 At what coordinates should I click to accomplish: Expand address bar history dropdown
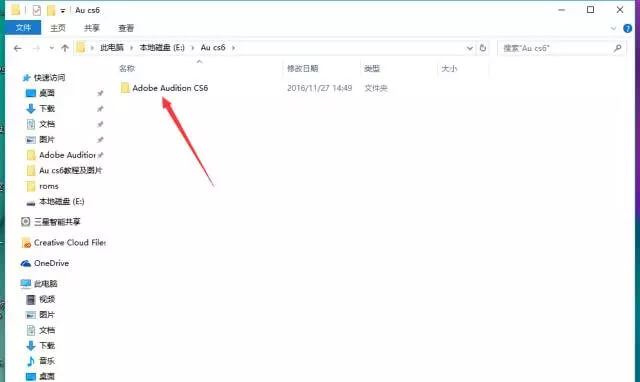click(469, 48)
